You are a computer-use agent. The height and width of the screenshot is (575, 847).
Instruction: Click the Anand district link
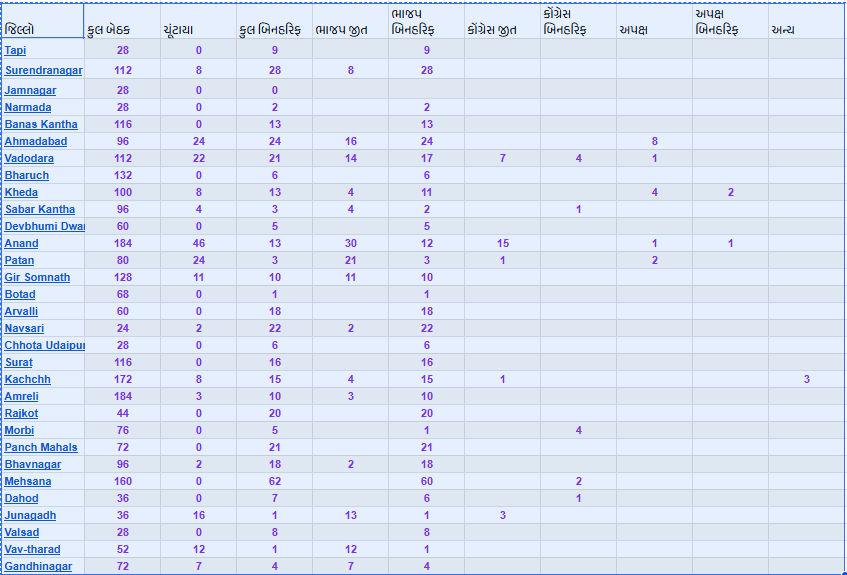tap(22, 244)
